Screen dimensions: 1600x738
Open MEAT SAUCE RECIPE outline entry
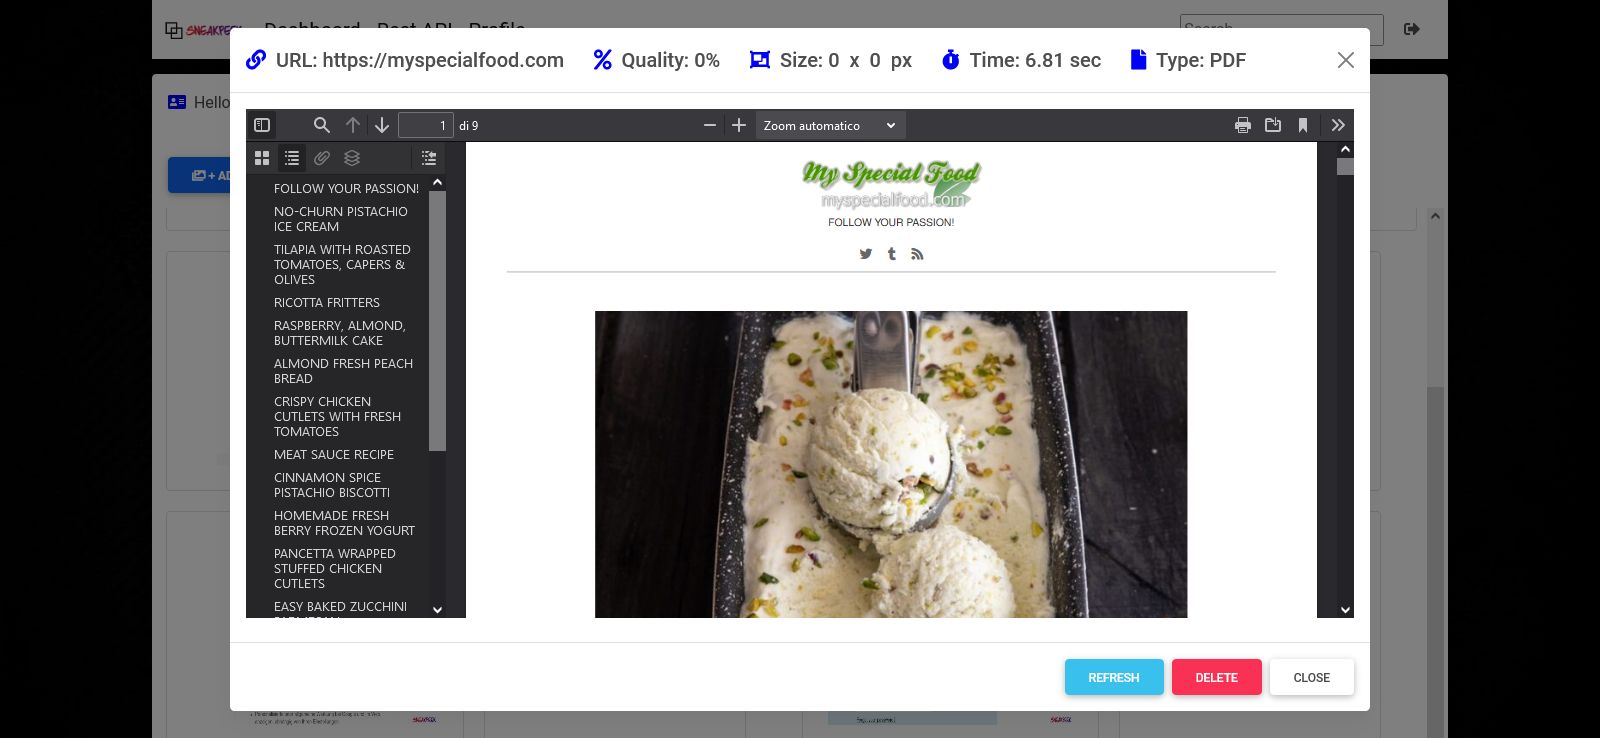(x=334, y=454)
